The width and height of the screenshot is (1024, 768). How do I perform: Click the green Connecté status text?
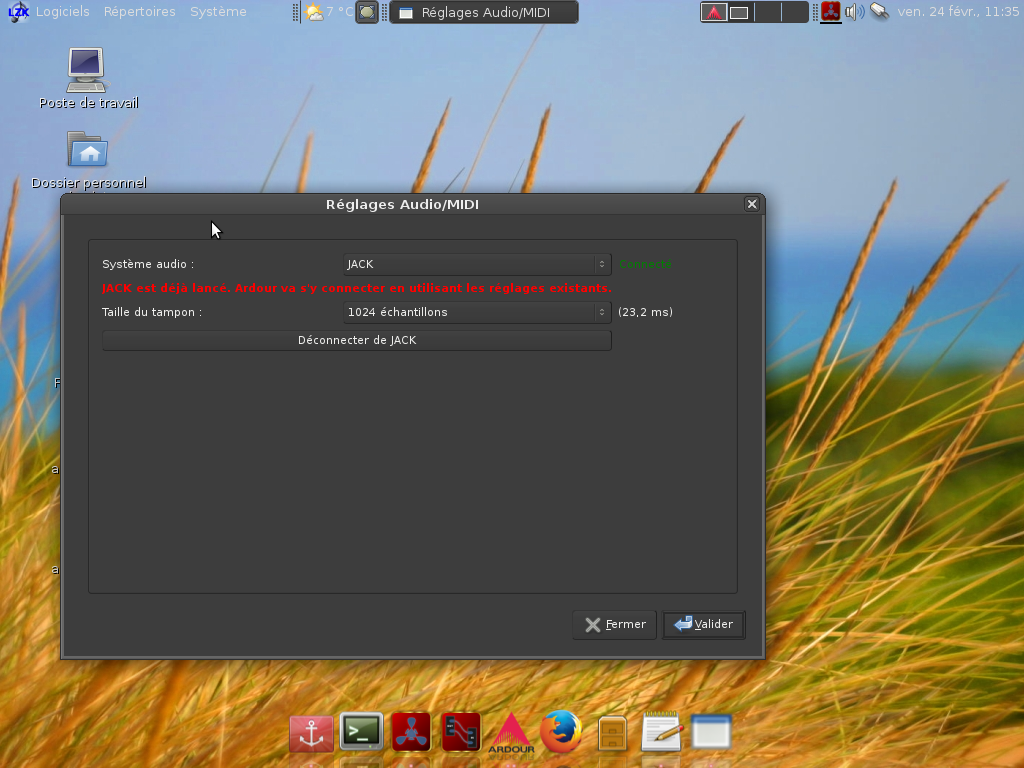[x=645, y=264]
